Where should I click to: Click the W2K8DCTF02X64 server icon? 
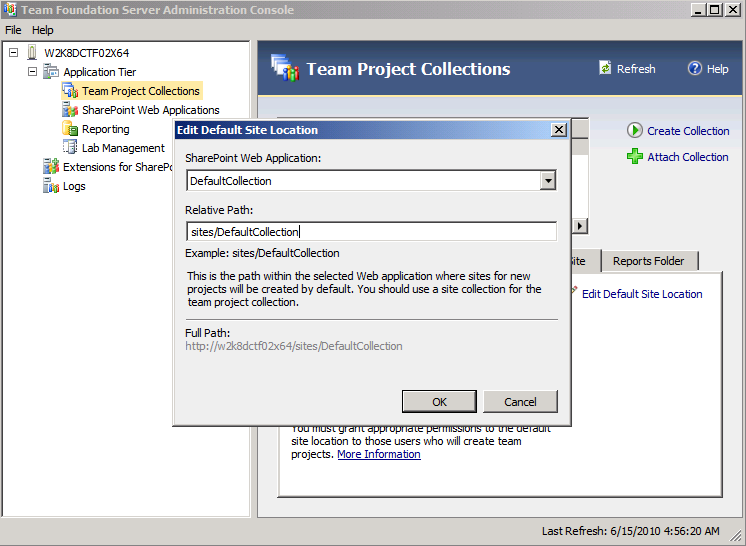(x=32, y=52)
